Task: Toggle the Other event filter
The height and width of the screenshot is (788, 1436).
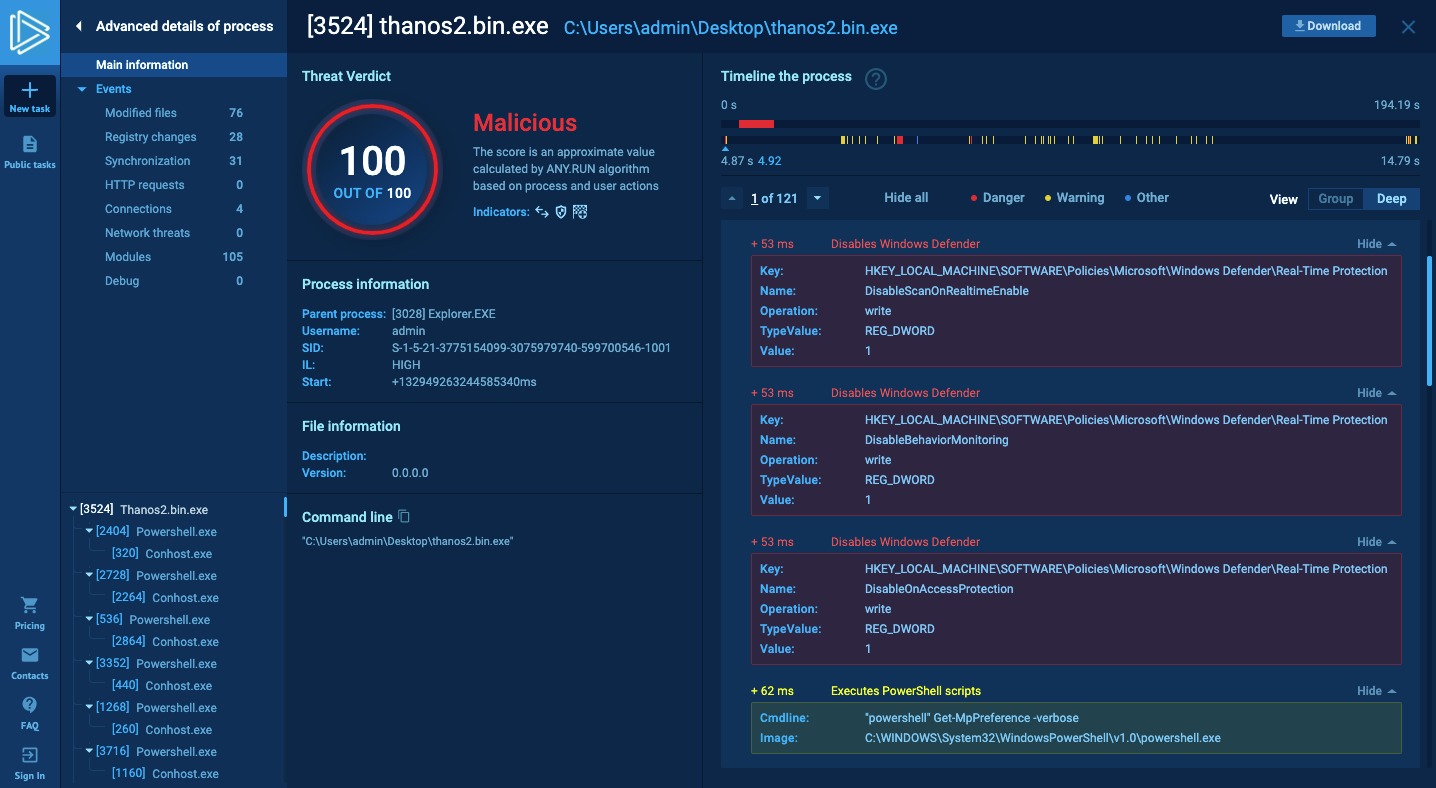Action: (1147, 198)
